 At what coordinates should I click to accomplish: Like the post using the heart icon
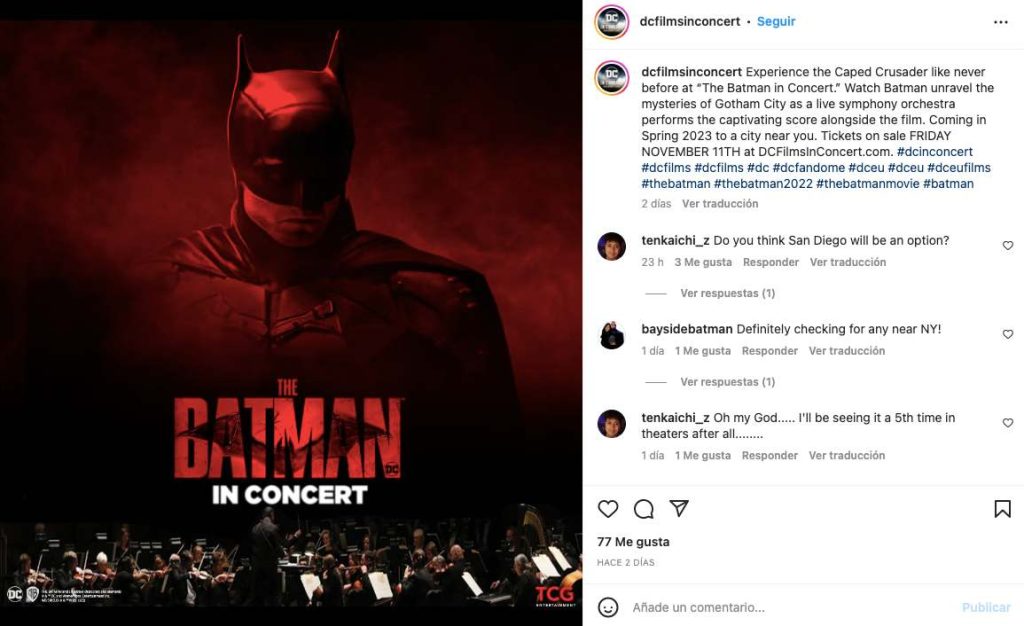point(607,510)
